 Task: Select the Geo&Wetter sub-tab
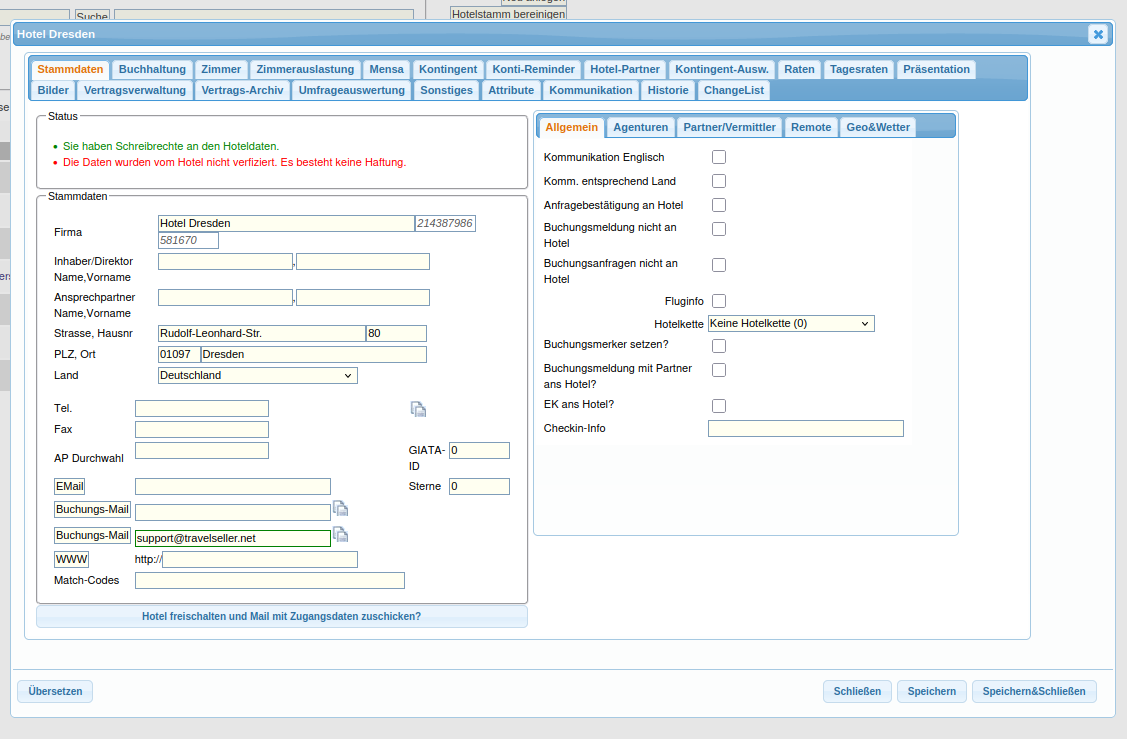pos(877,127)
